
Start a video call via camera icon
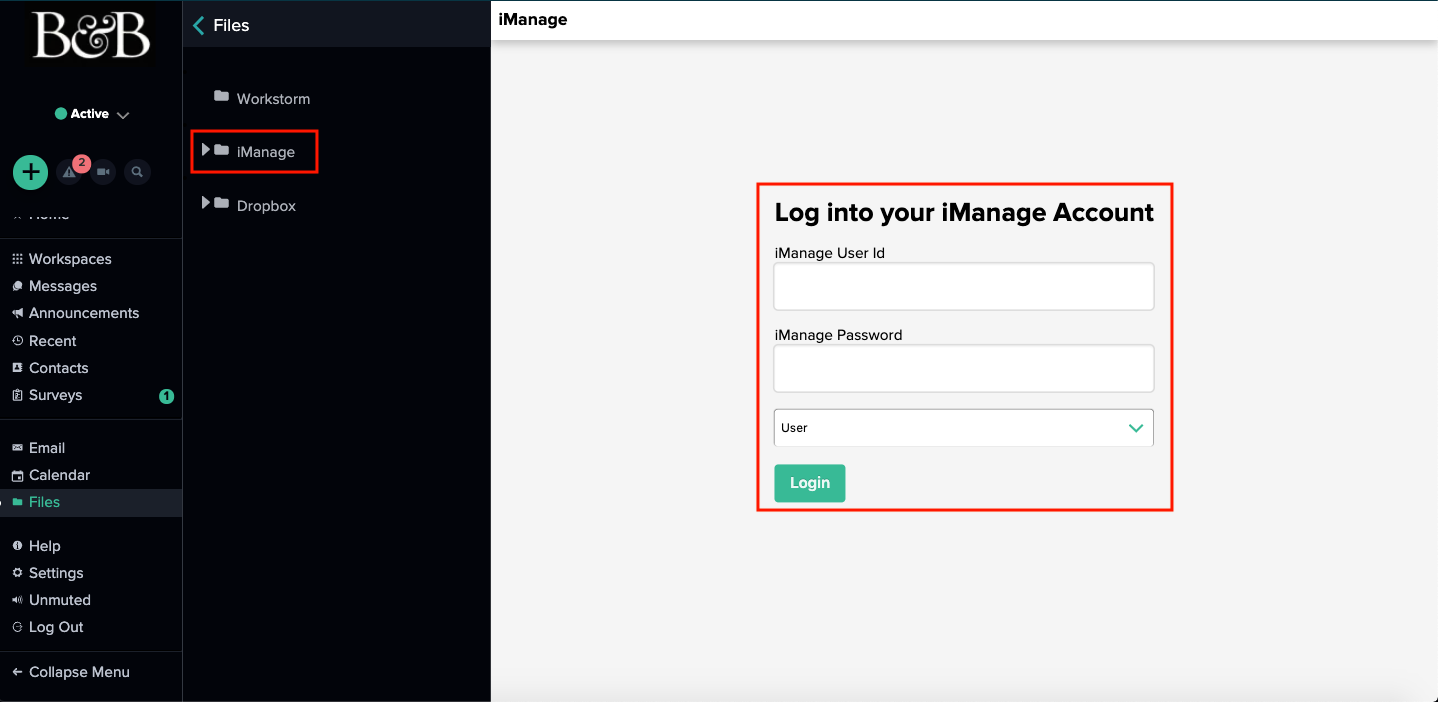tap(103, 172)
